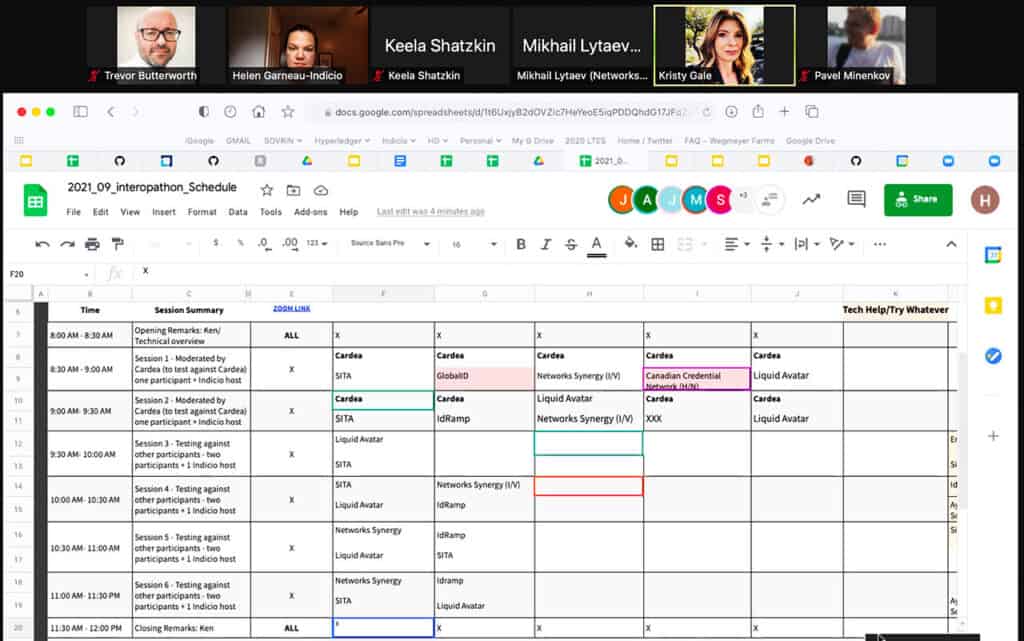
Task: Click the Move to folder icon
Action: tap(293, 190)
